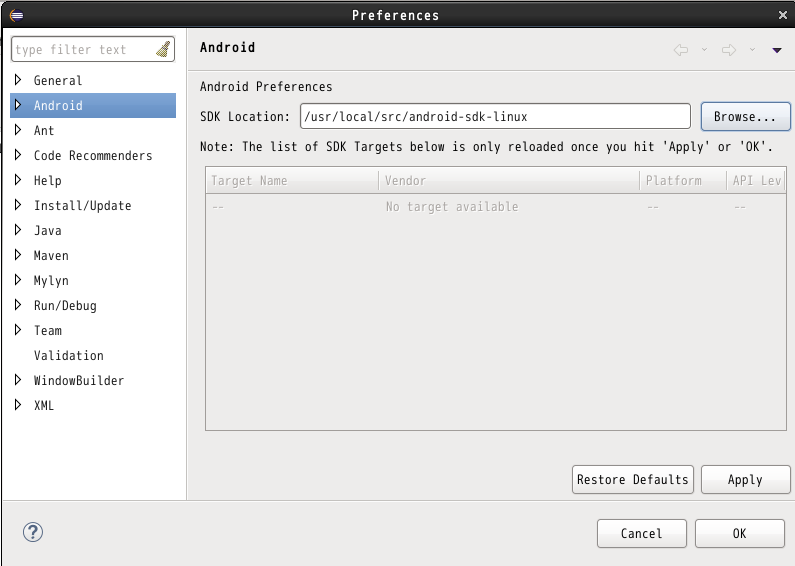Click the help question mark icon
Image resolution: width=795 pixels, height=566 pixels.
[33, 532]
